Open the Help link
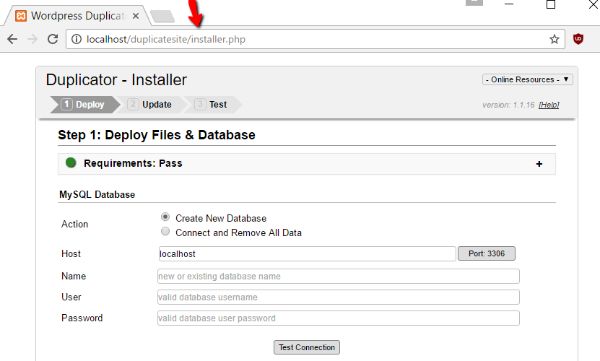 (x=549, y=105)
